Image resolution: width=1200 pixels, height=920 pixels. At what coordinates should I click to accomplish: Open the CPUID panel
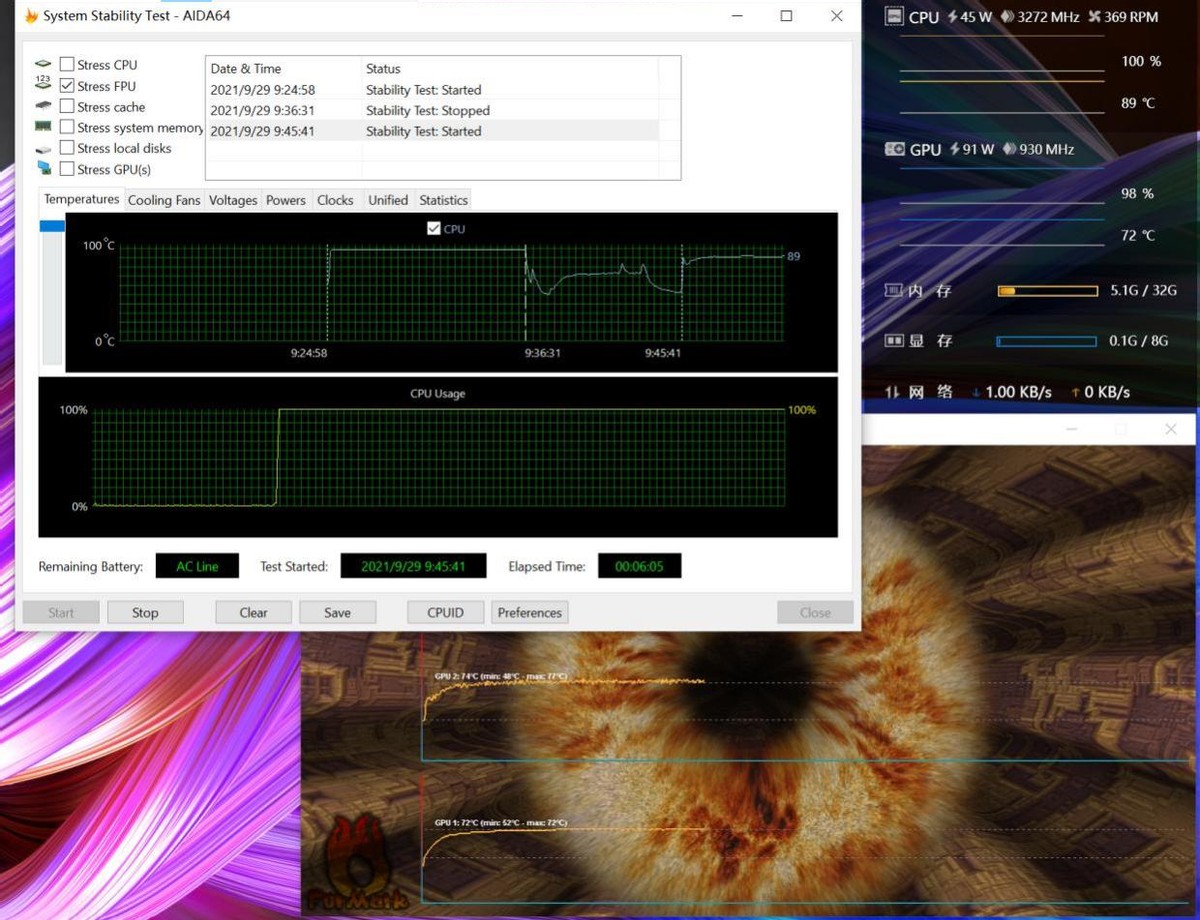point(445,613)
